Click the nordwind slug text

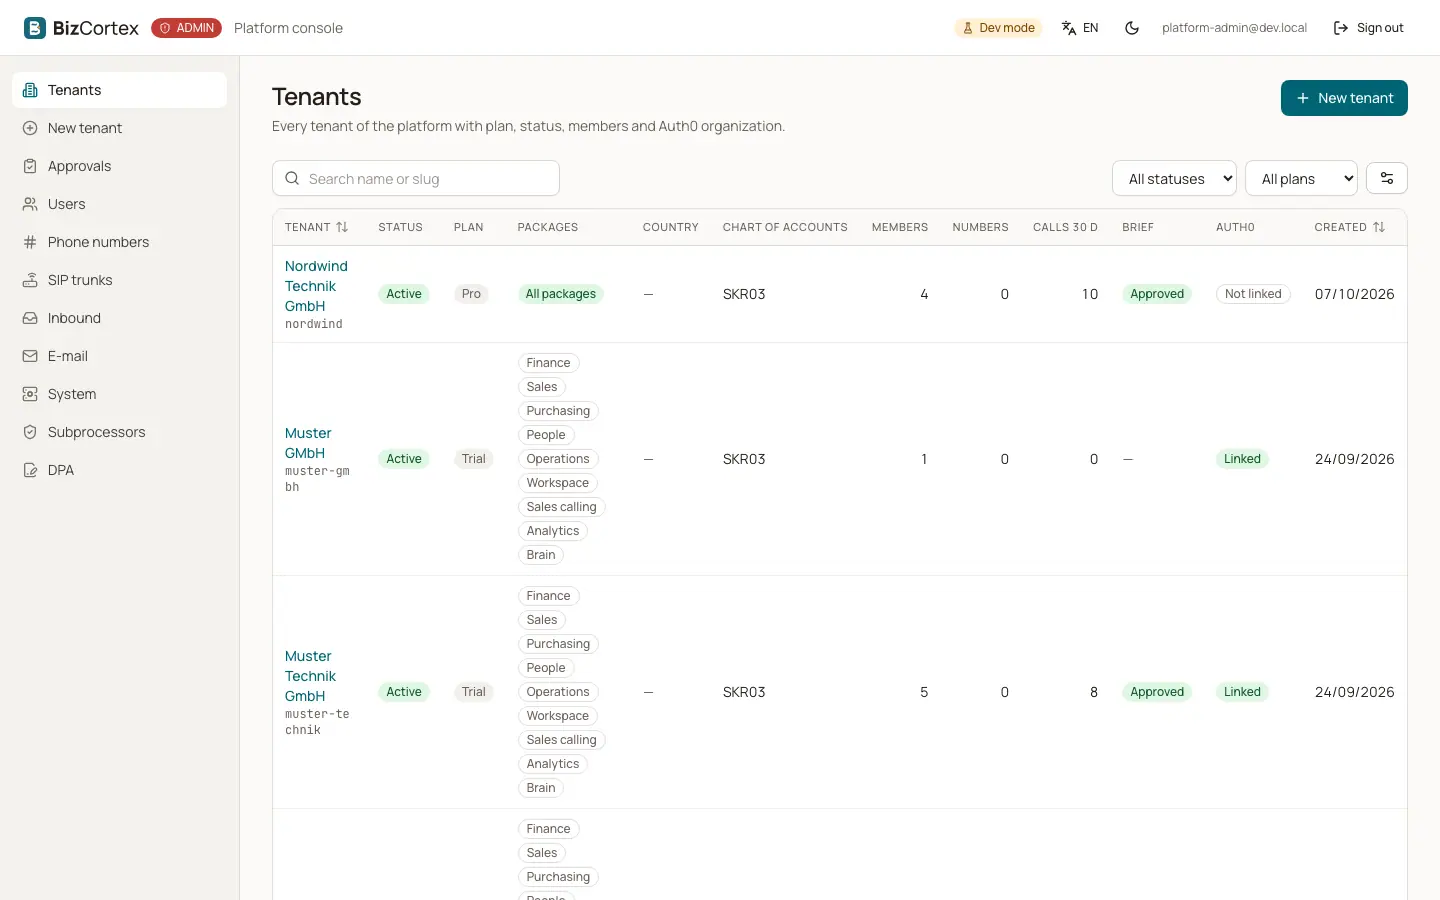point(314,324)
